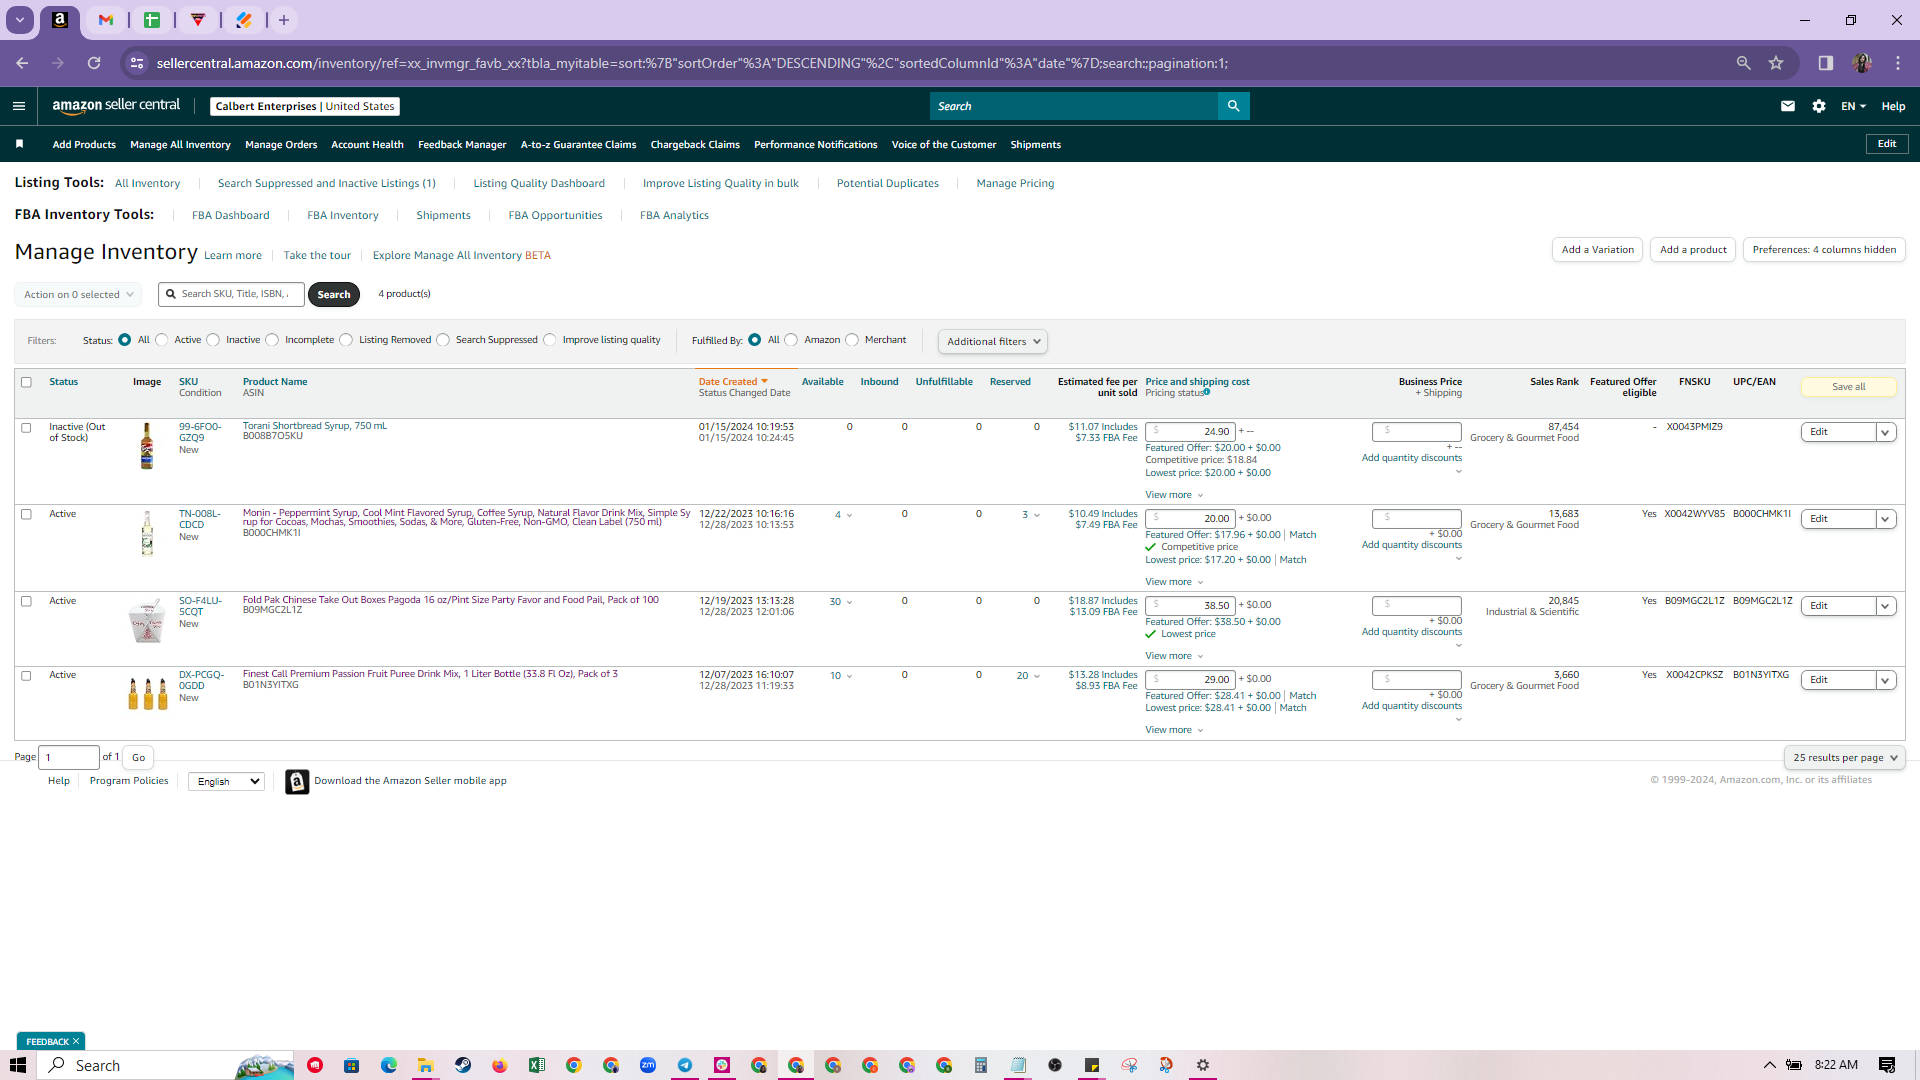Click the Fold Pak take out box image
The height and width of the screenshot is (1080, 1920).
[x=147, y=620]
